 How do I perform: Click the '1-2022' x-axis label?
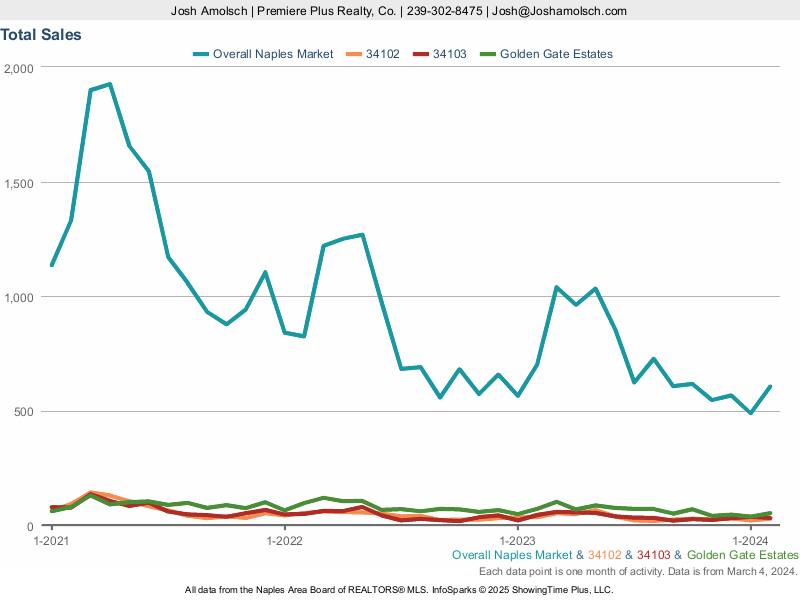tap(285, 541)
